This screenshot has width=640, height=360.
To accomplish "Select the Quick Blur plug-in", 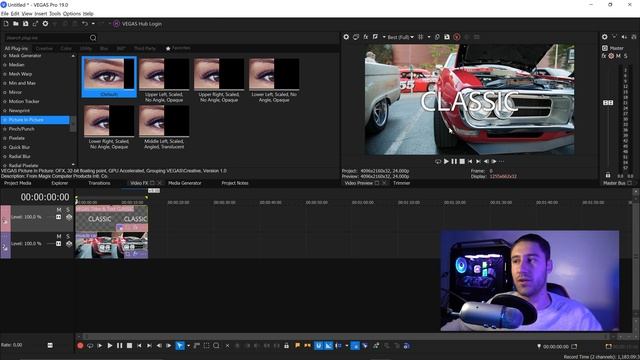I will (19, 147).
